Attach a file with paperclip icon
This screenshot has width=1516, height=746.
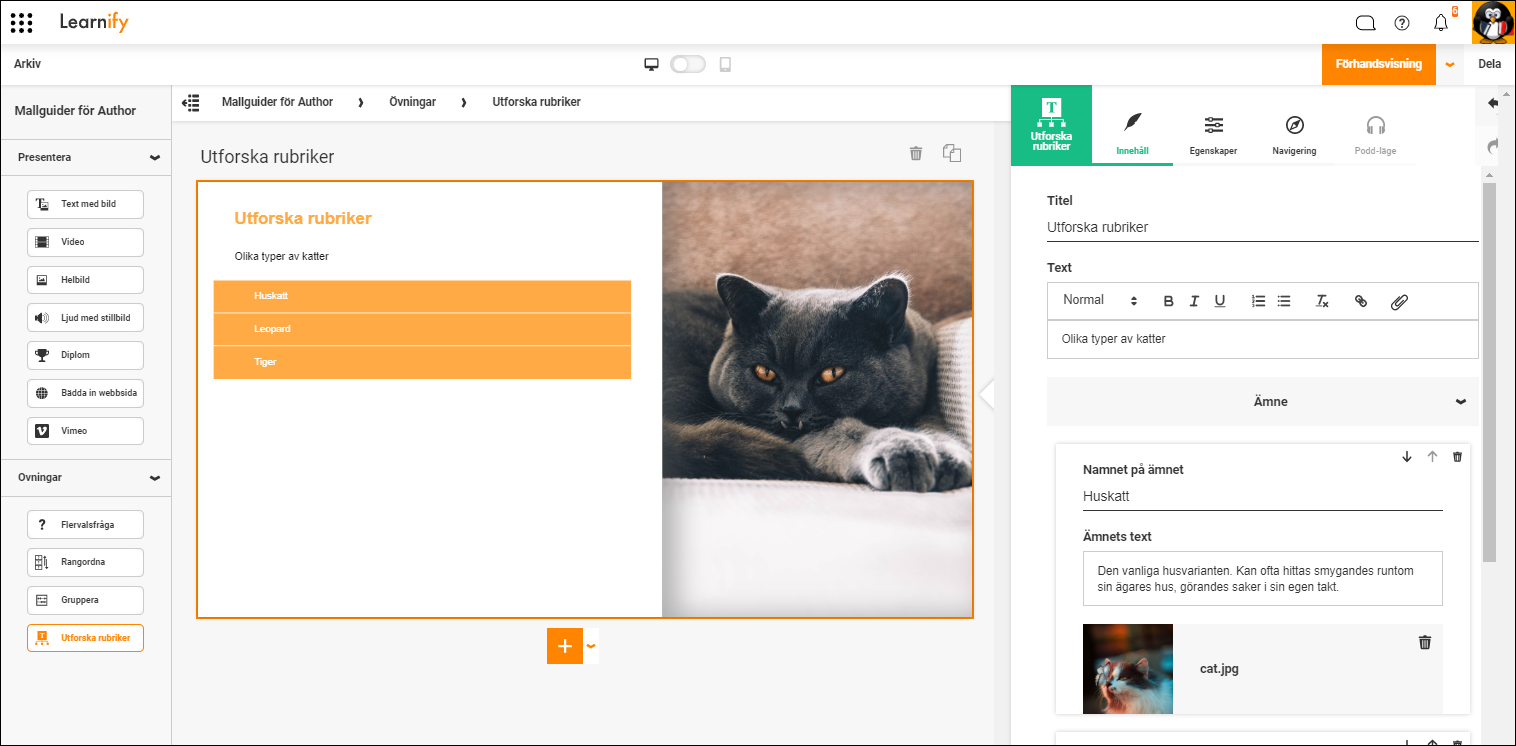click(1399, 301)
